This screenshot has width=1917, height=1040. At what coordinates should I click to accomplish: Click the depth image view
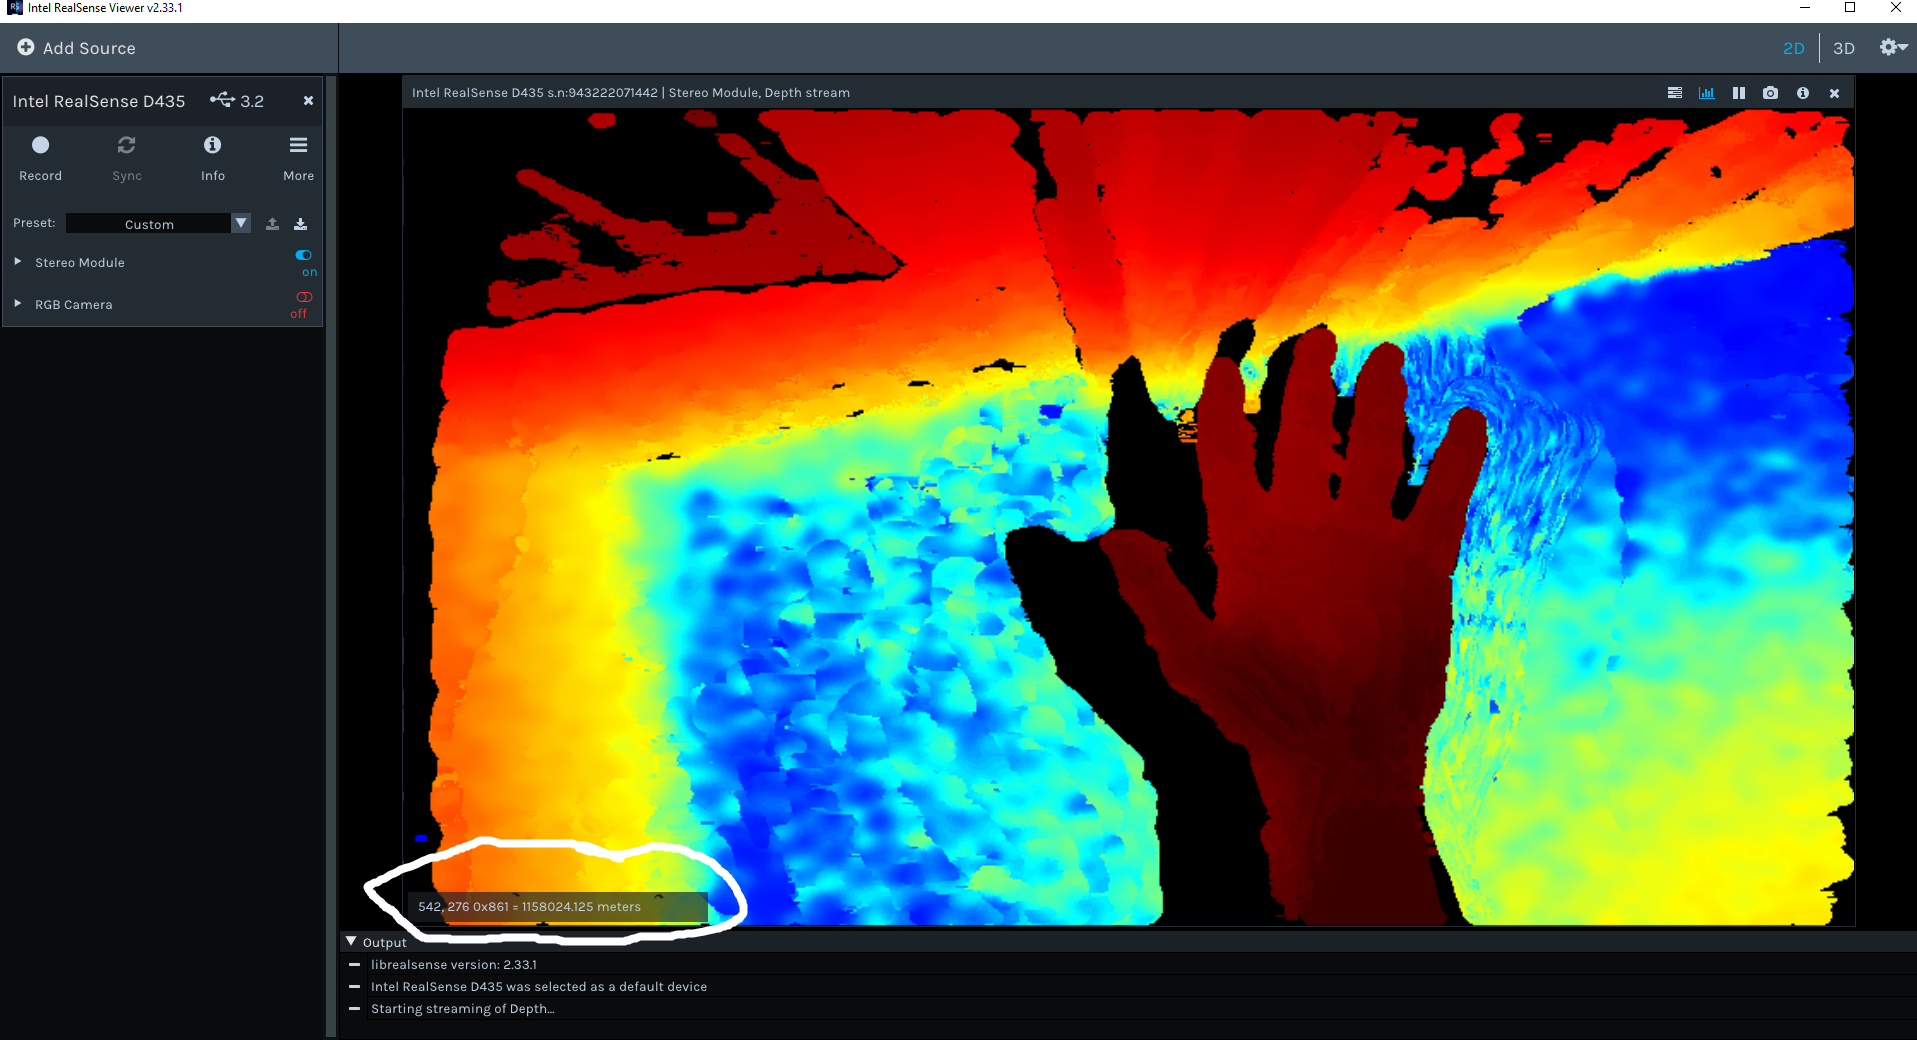[x=1128, y=517]
